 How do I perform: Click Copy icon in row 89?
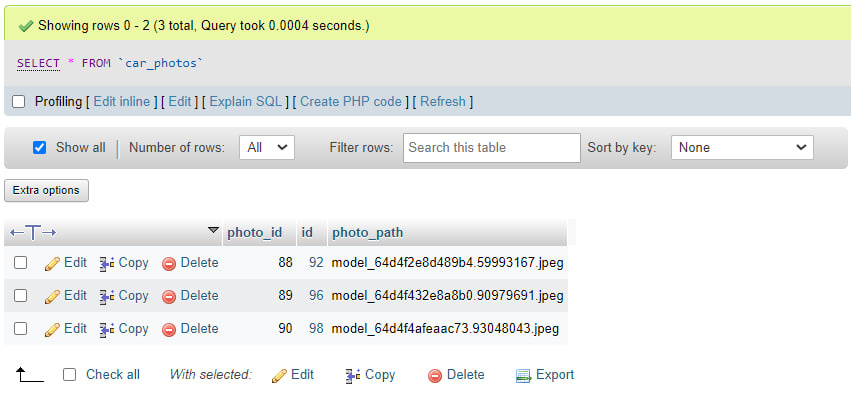point(107,297)
